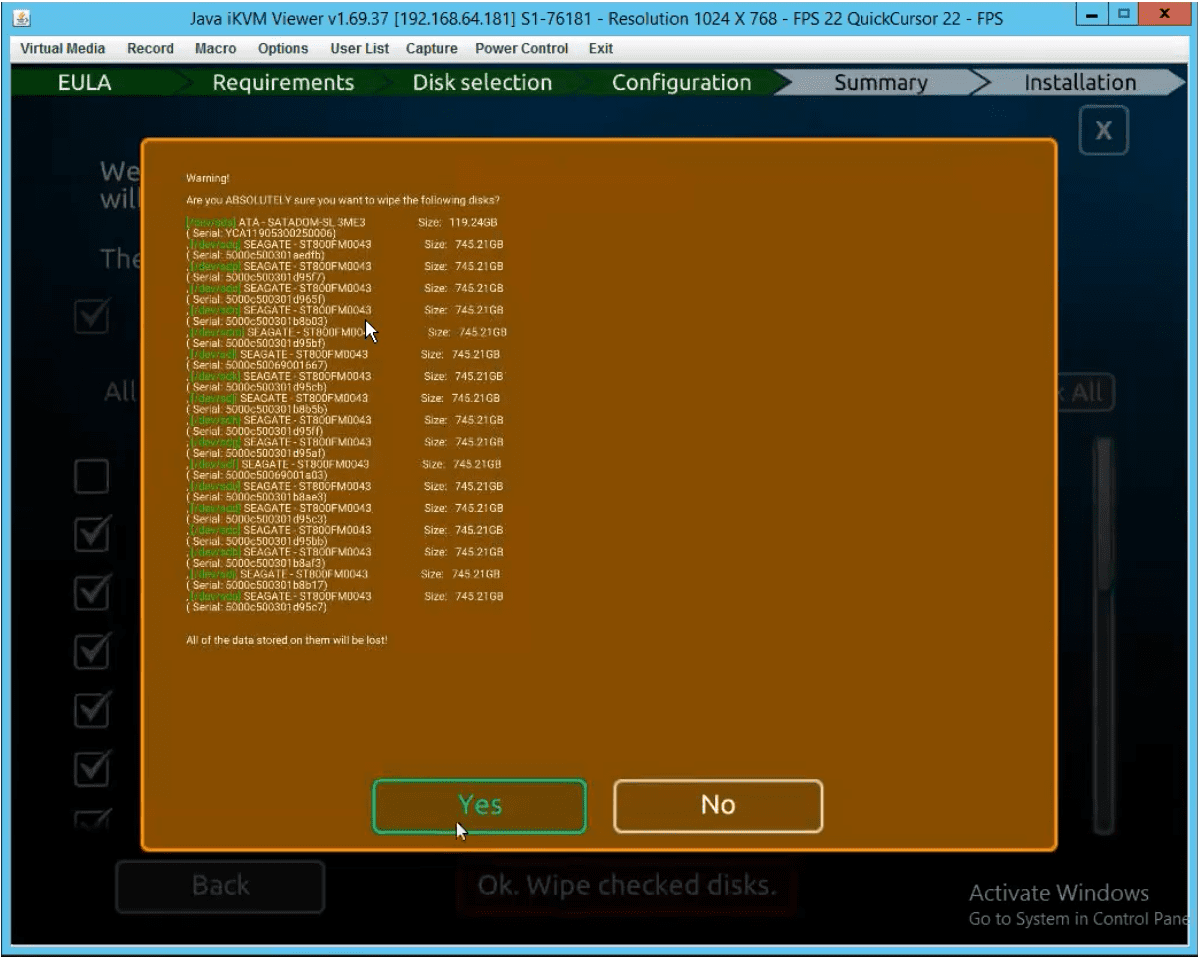The width and height of the screenshot is (1199, 959).
Task: Open the Power Control menu
Action: (521, 49)
